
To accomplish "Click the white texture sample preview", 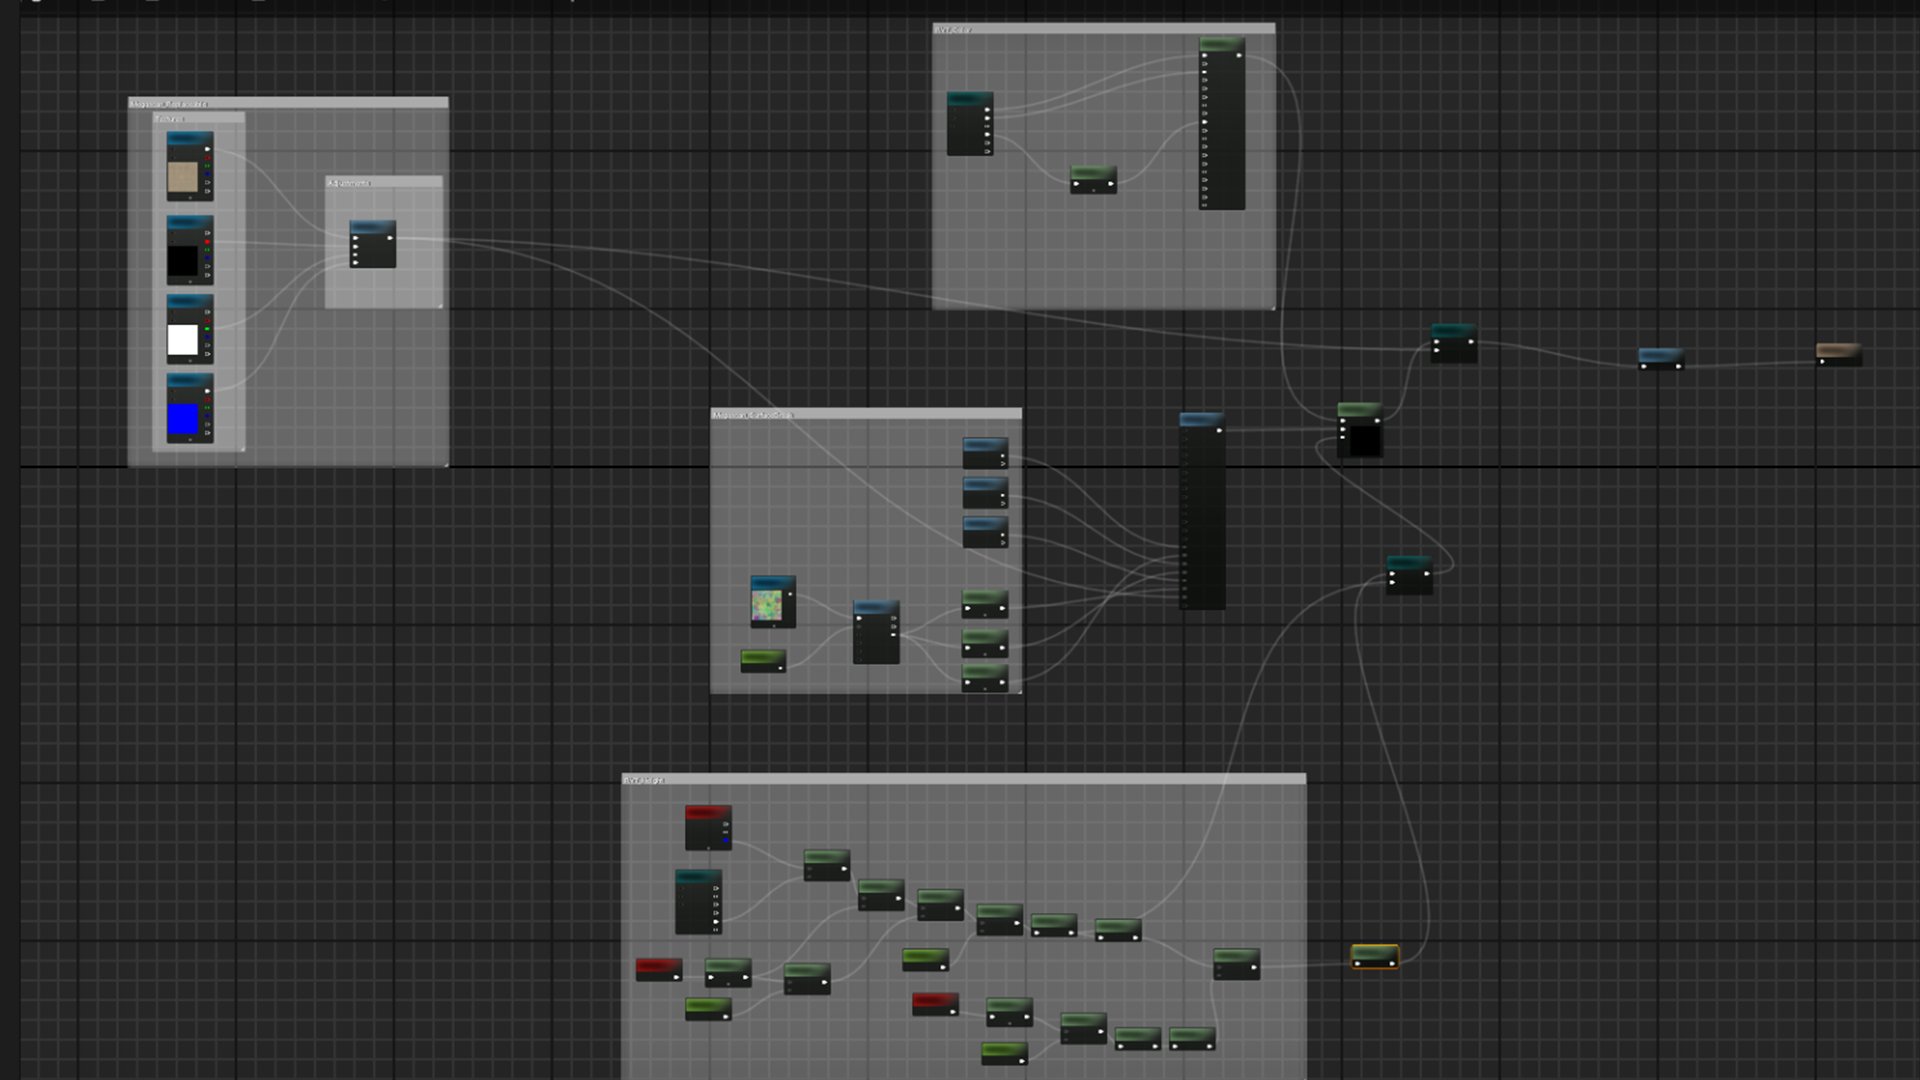I will [x=182, y=340].
